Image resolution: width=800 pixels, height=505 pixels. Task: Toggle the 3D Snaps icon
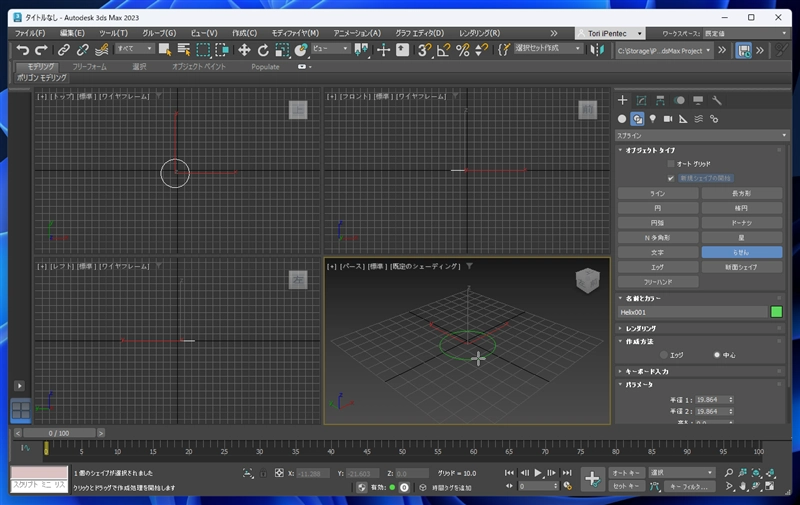pyautogui.click(x=424, y=49)
